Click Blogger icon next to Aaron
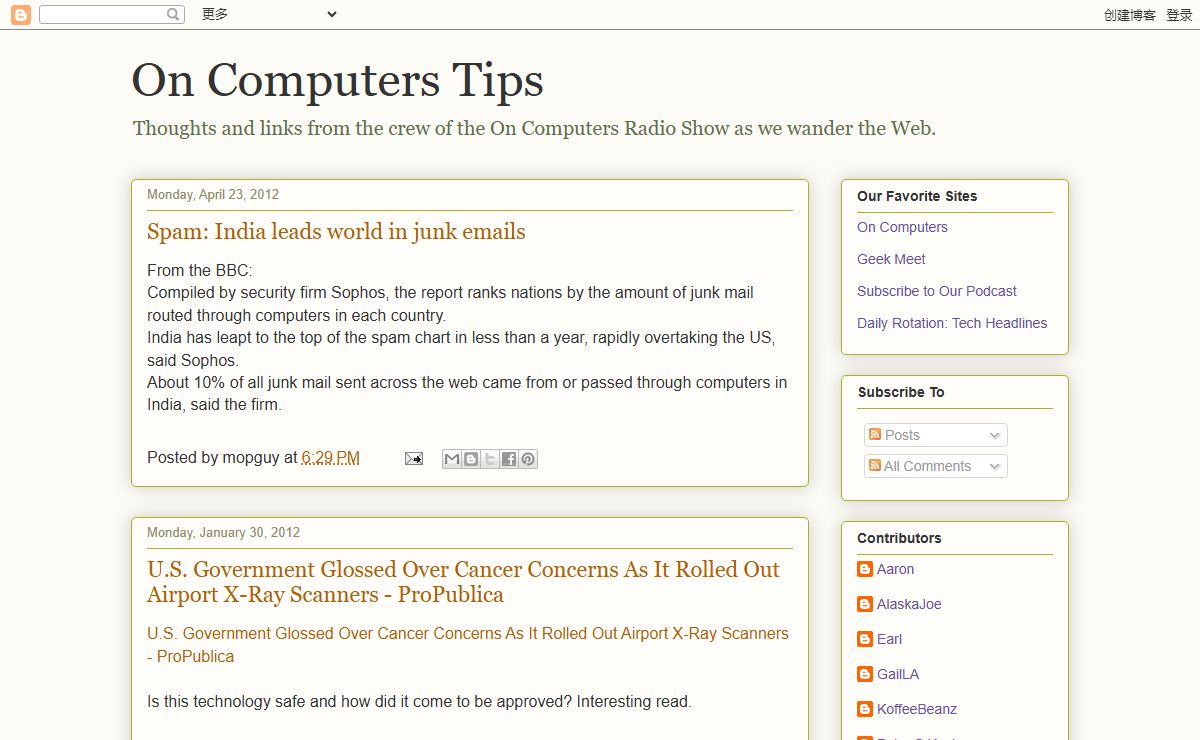Screen dimensions: 1200x740 865,569
